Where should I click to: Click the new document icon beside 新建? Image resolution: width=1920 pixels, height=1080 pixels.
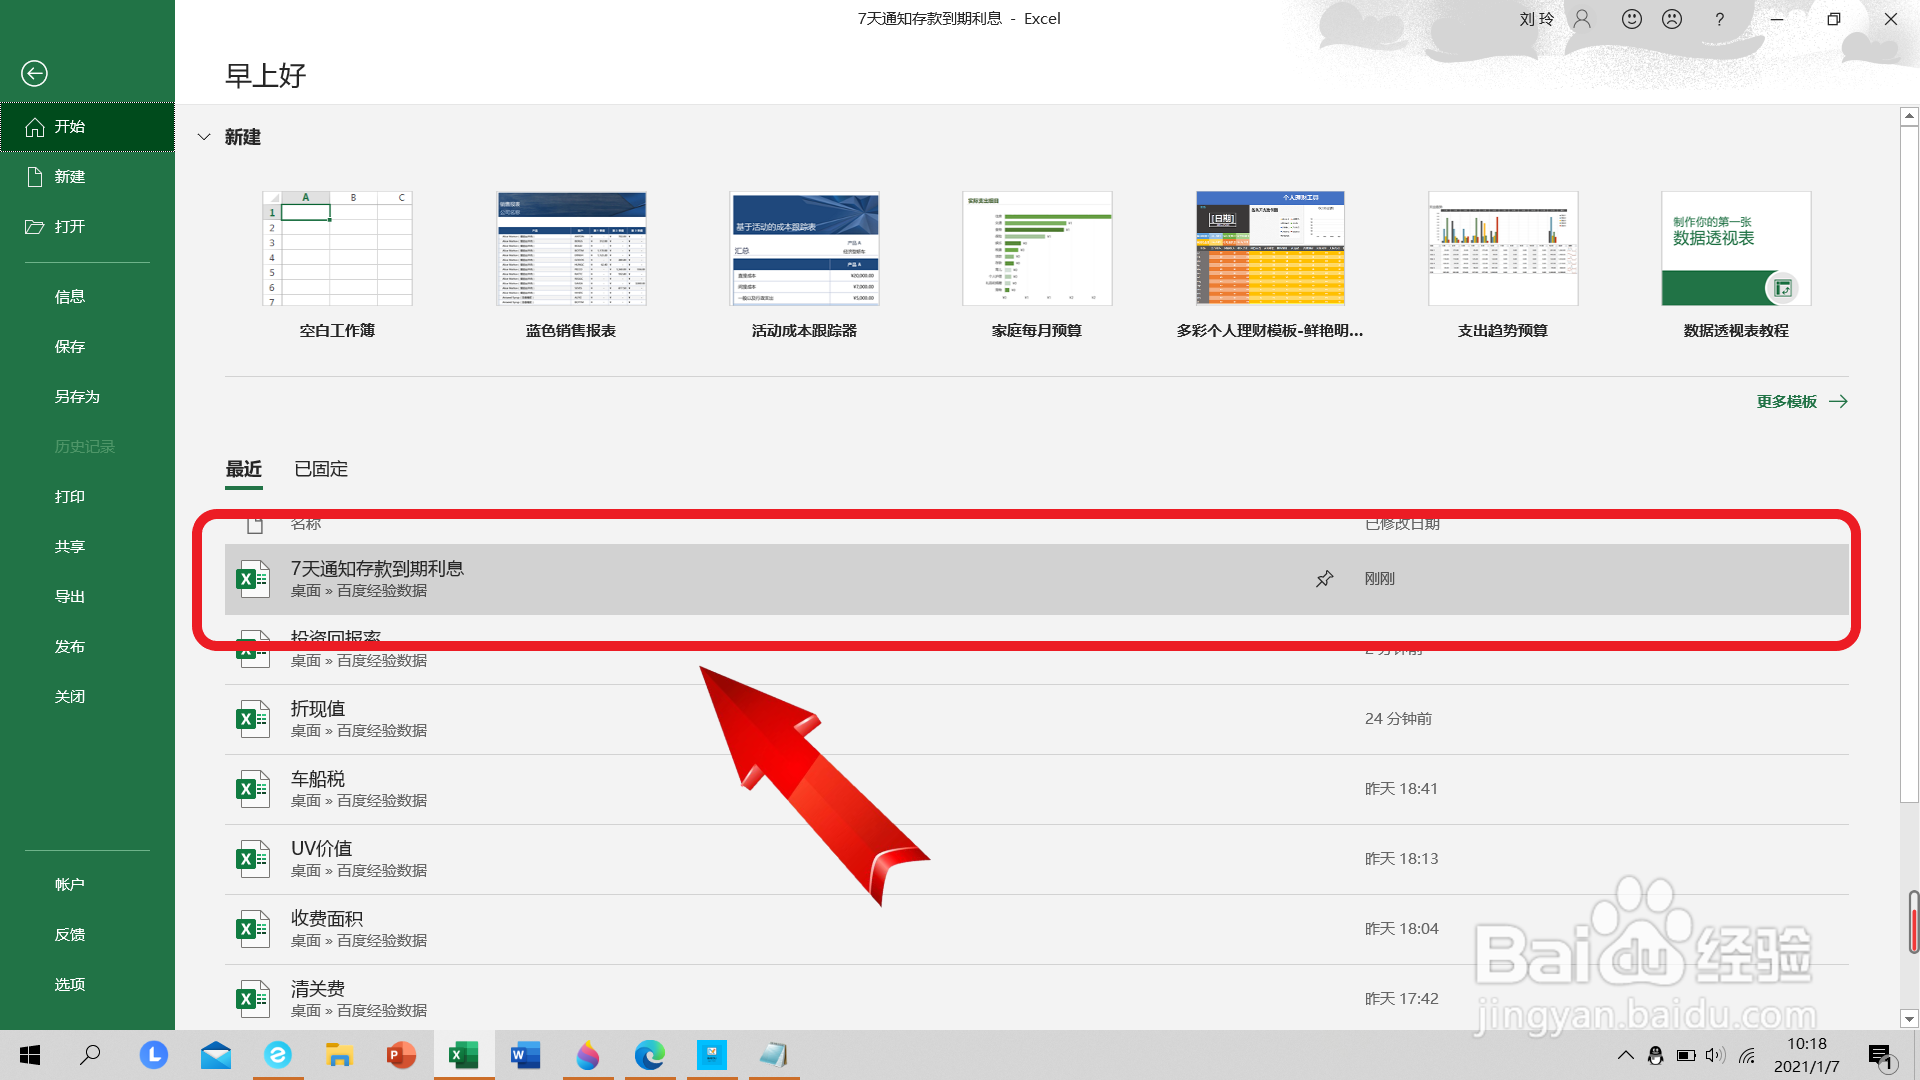(x=35, y=177)
